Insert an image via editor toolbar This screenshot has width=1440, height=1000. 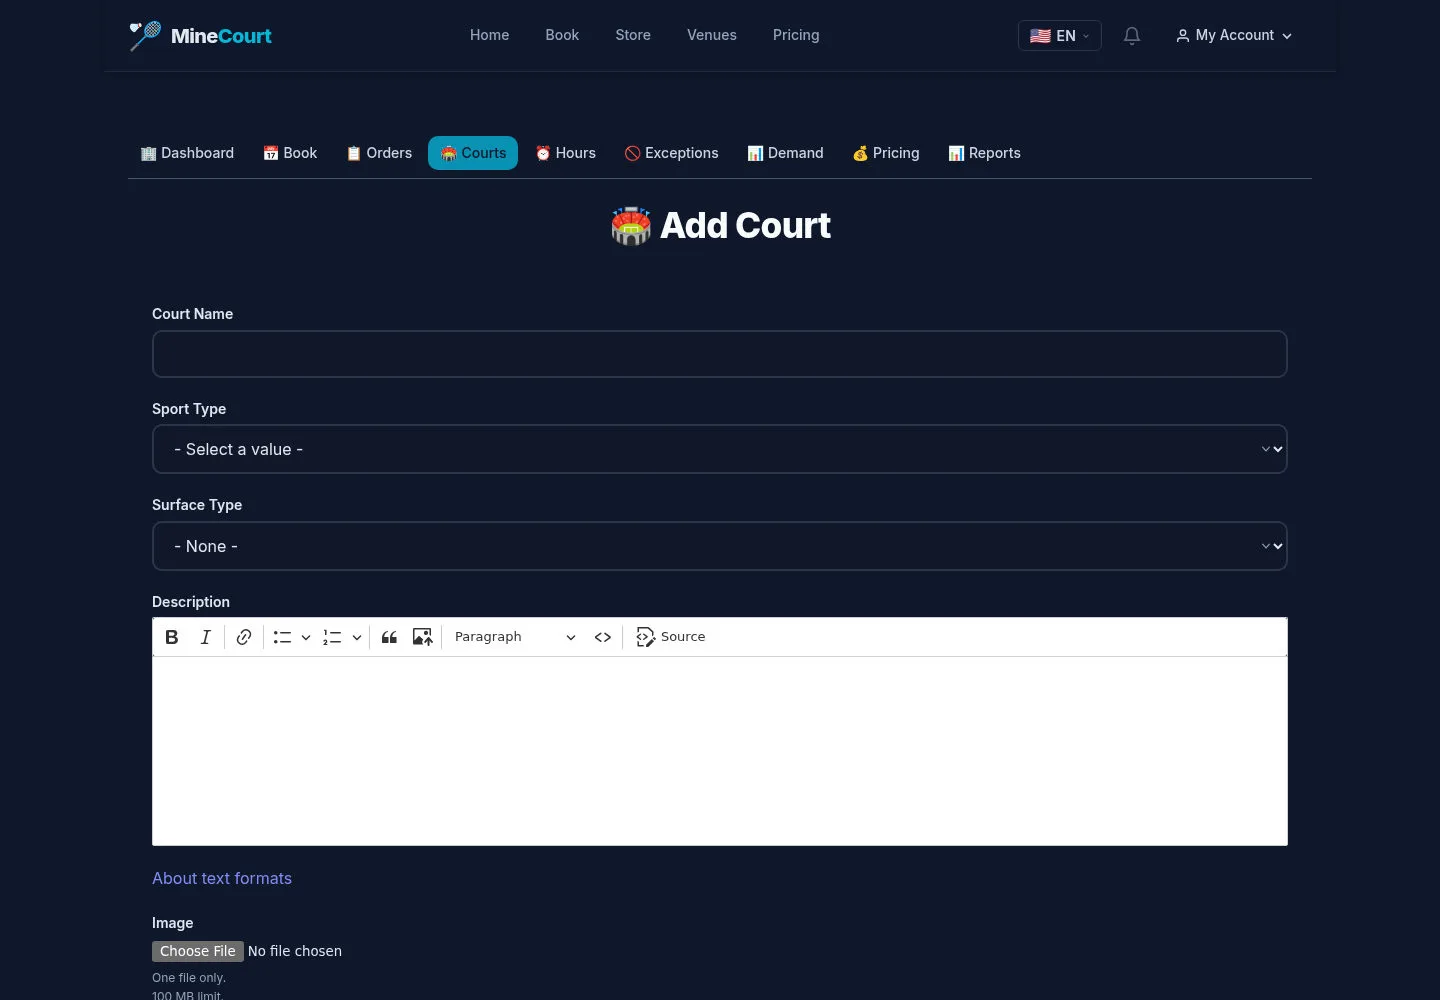423,637
